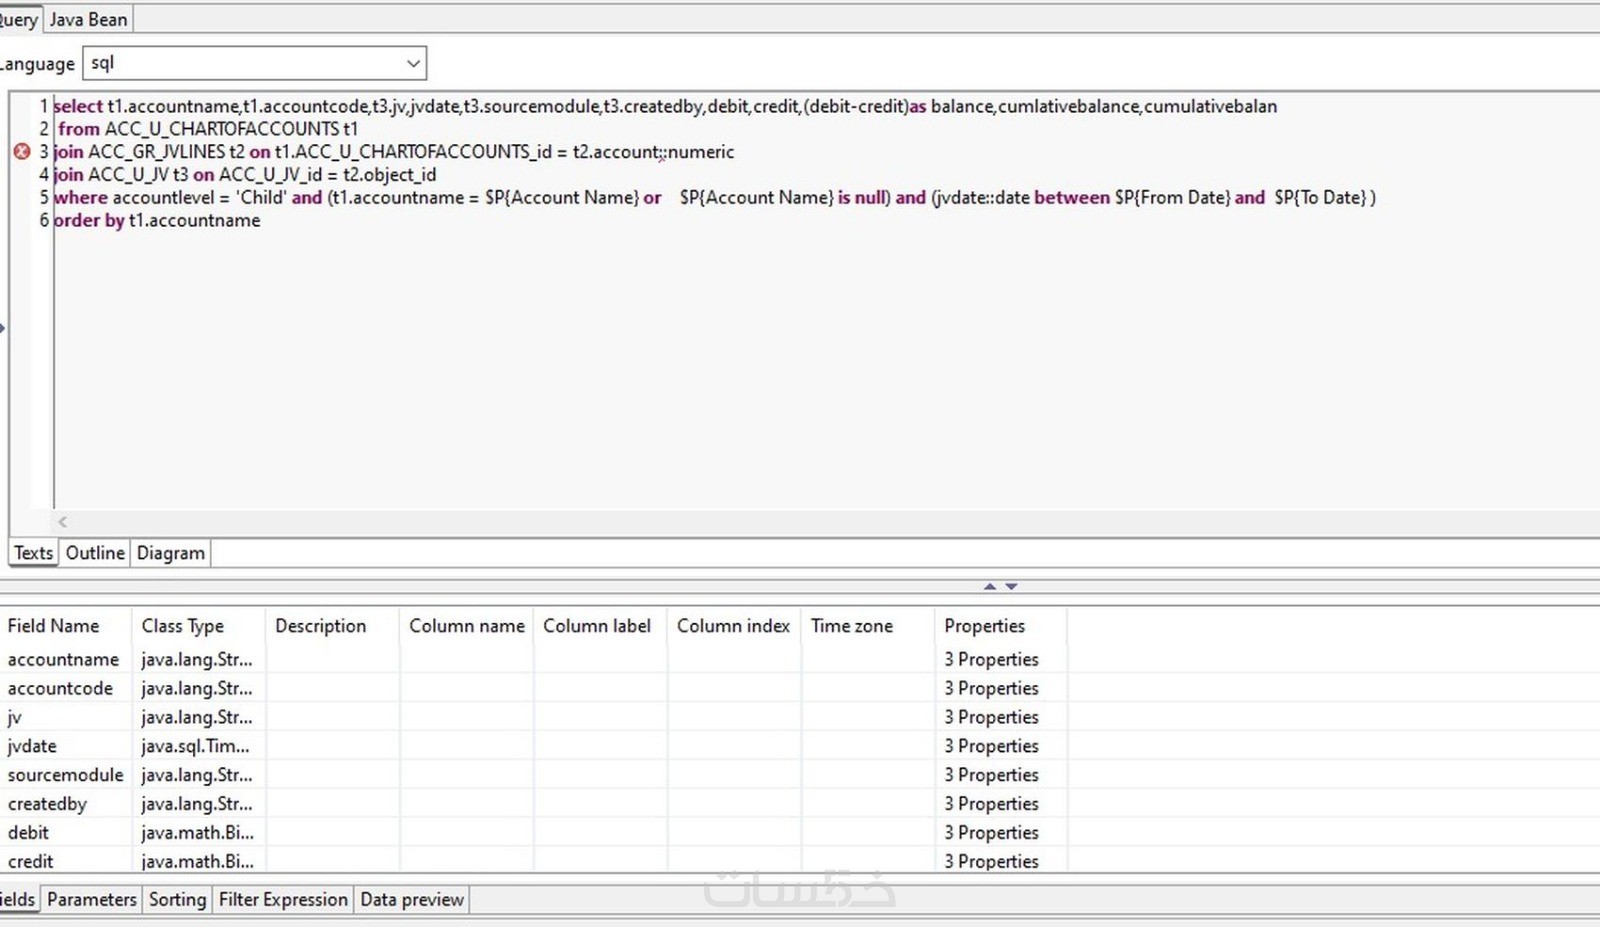Click the join ACC_GR_JVLINES line in the query
Screen dimensions: 1600x927
394,152
